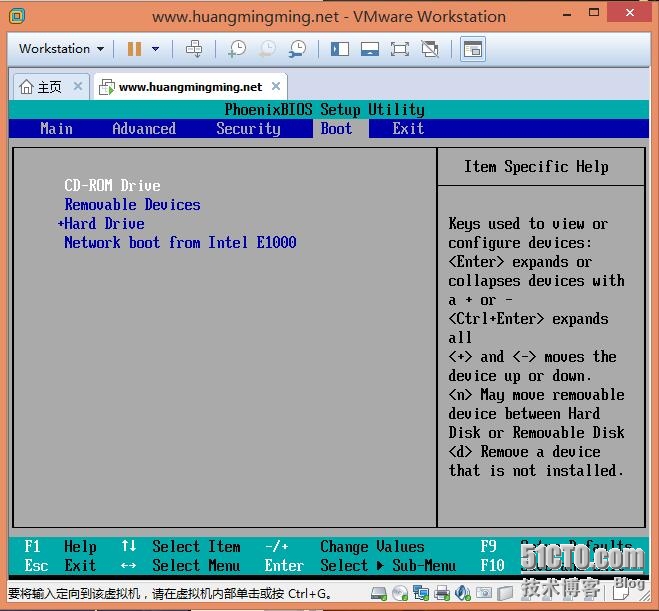Click the grey device status bar icon
This screenshot has height=611, width=659.
pyautogui.click(x=505, y=593)
